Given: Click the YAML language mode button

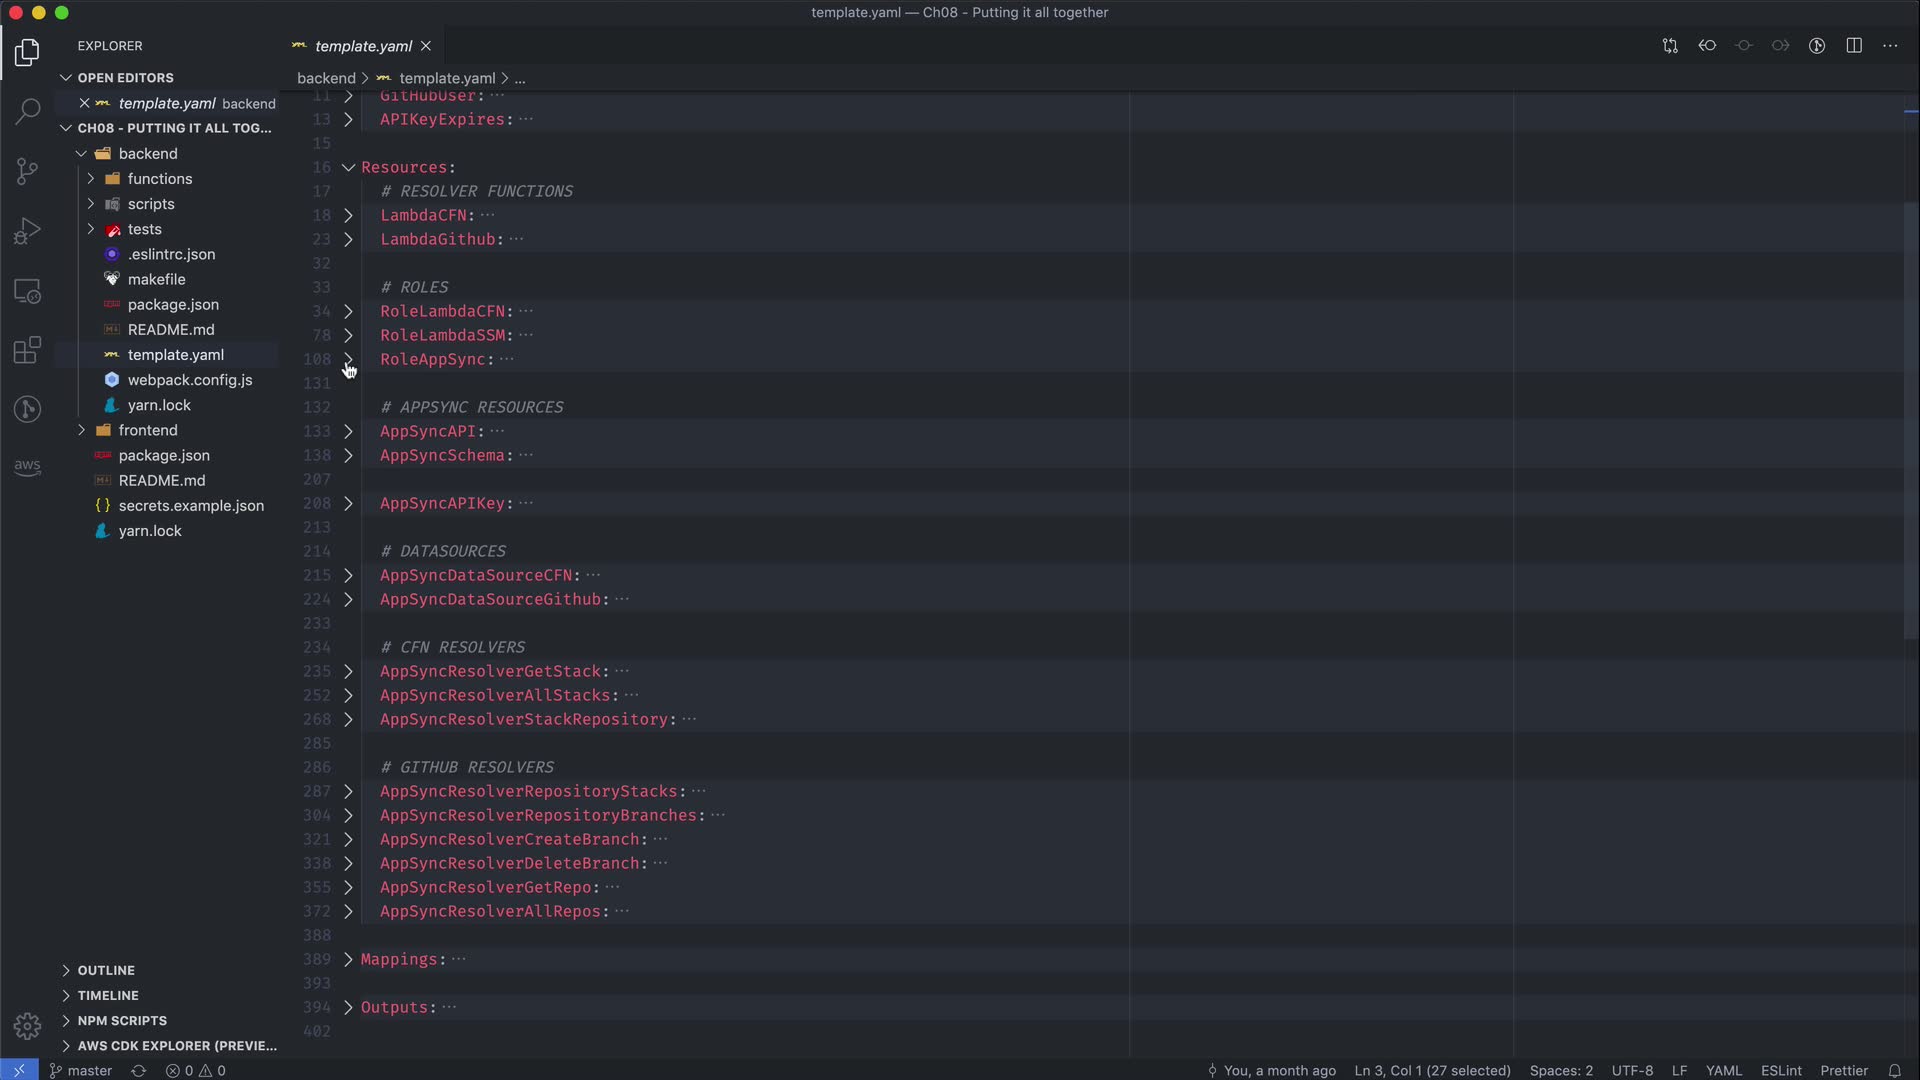Looking at the screenshot, I should [x=1723, y=1070].
